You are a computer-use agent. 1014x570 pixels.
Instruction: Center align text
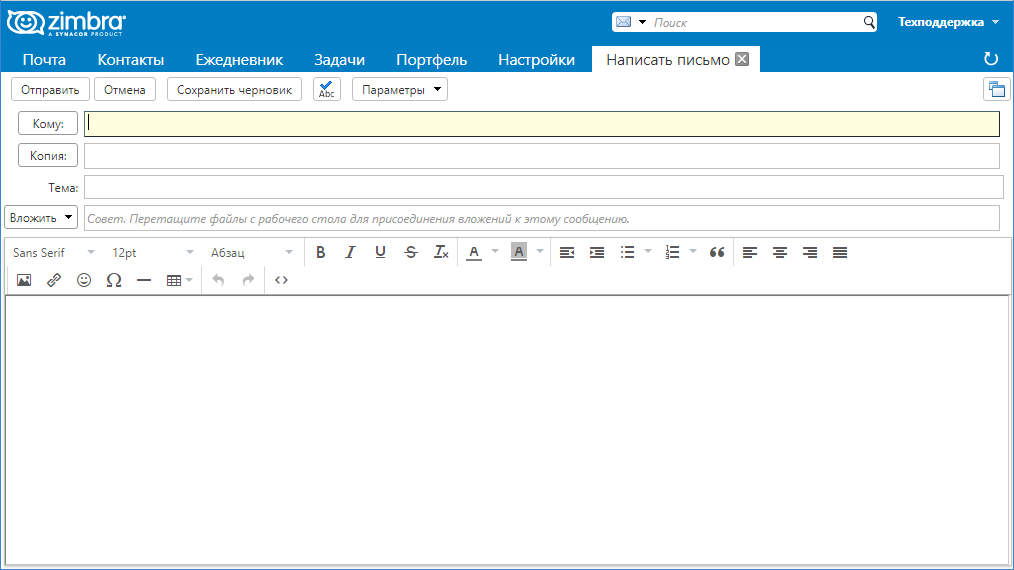[780, 252]
